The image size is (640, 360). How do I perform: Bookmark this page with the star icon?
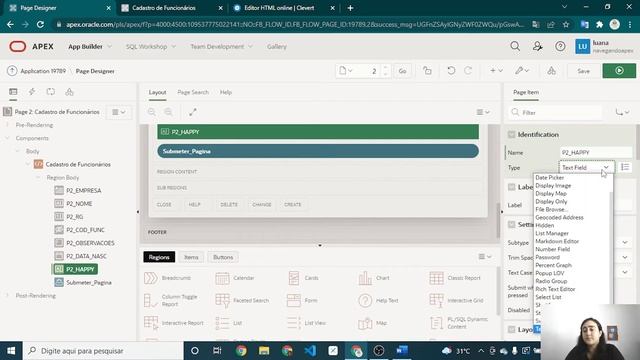click(566, 24)
